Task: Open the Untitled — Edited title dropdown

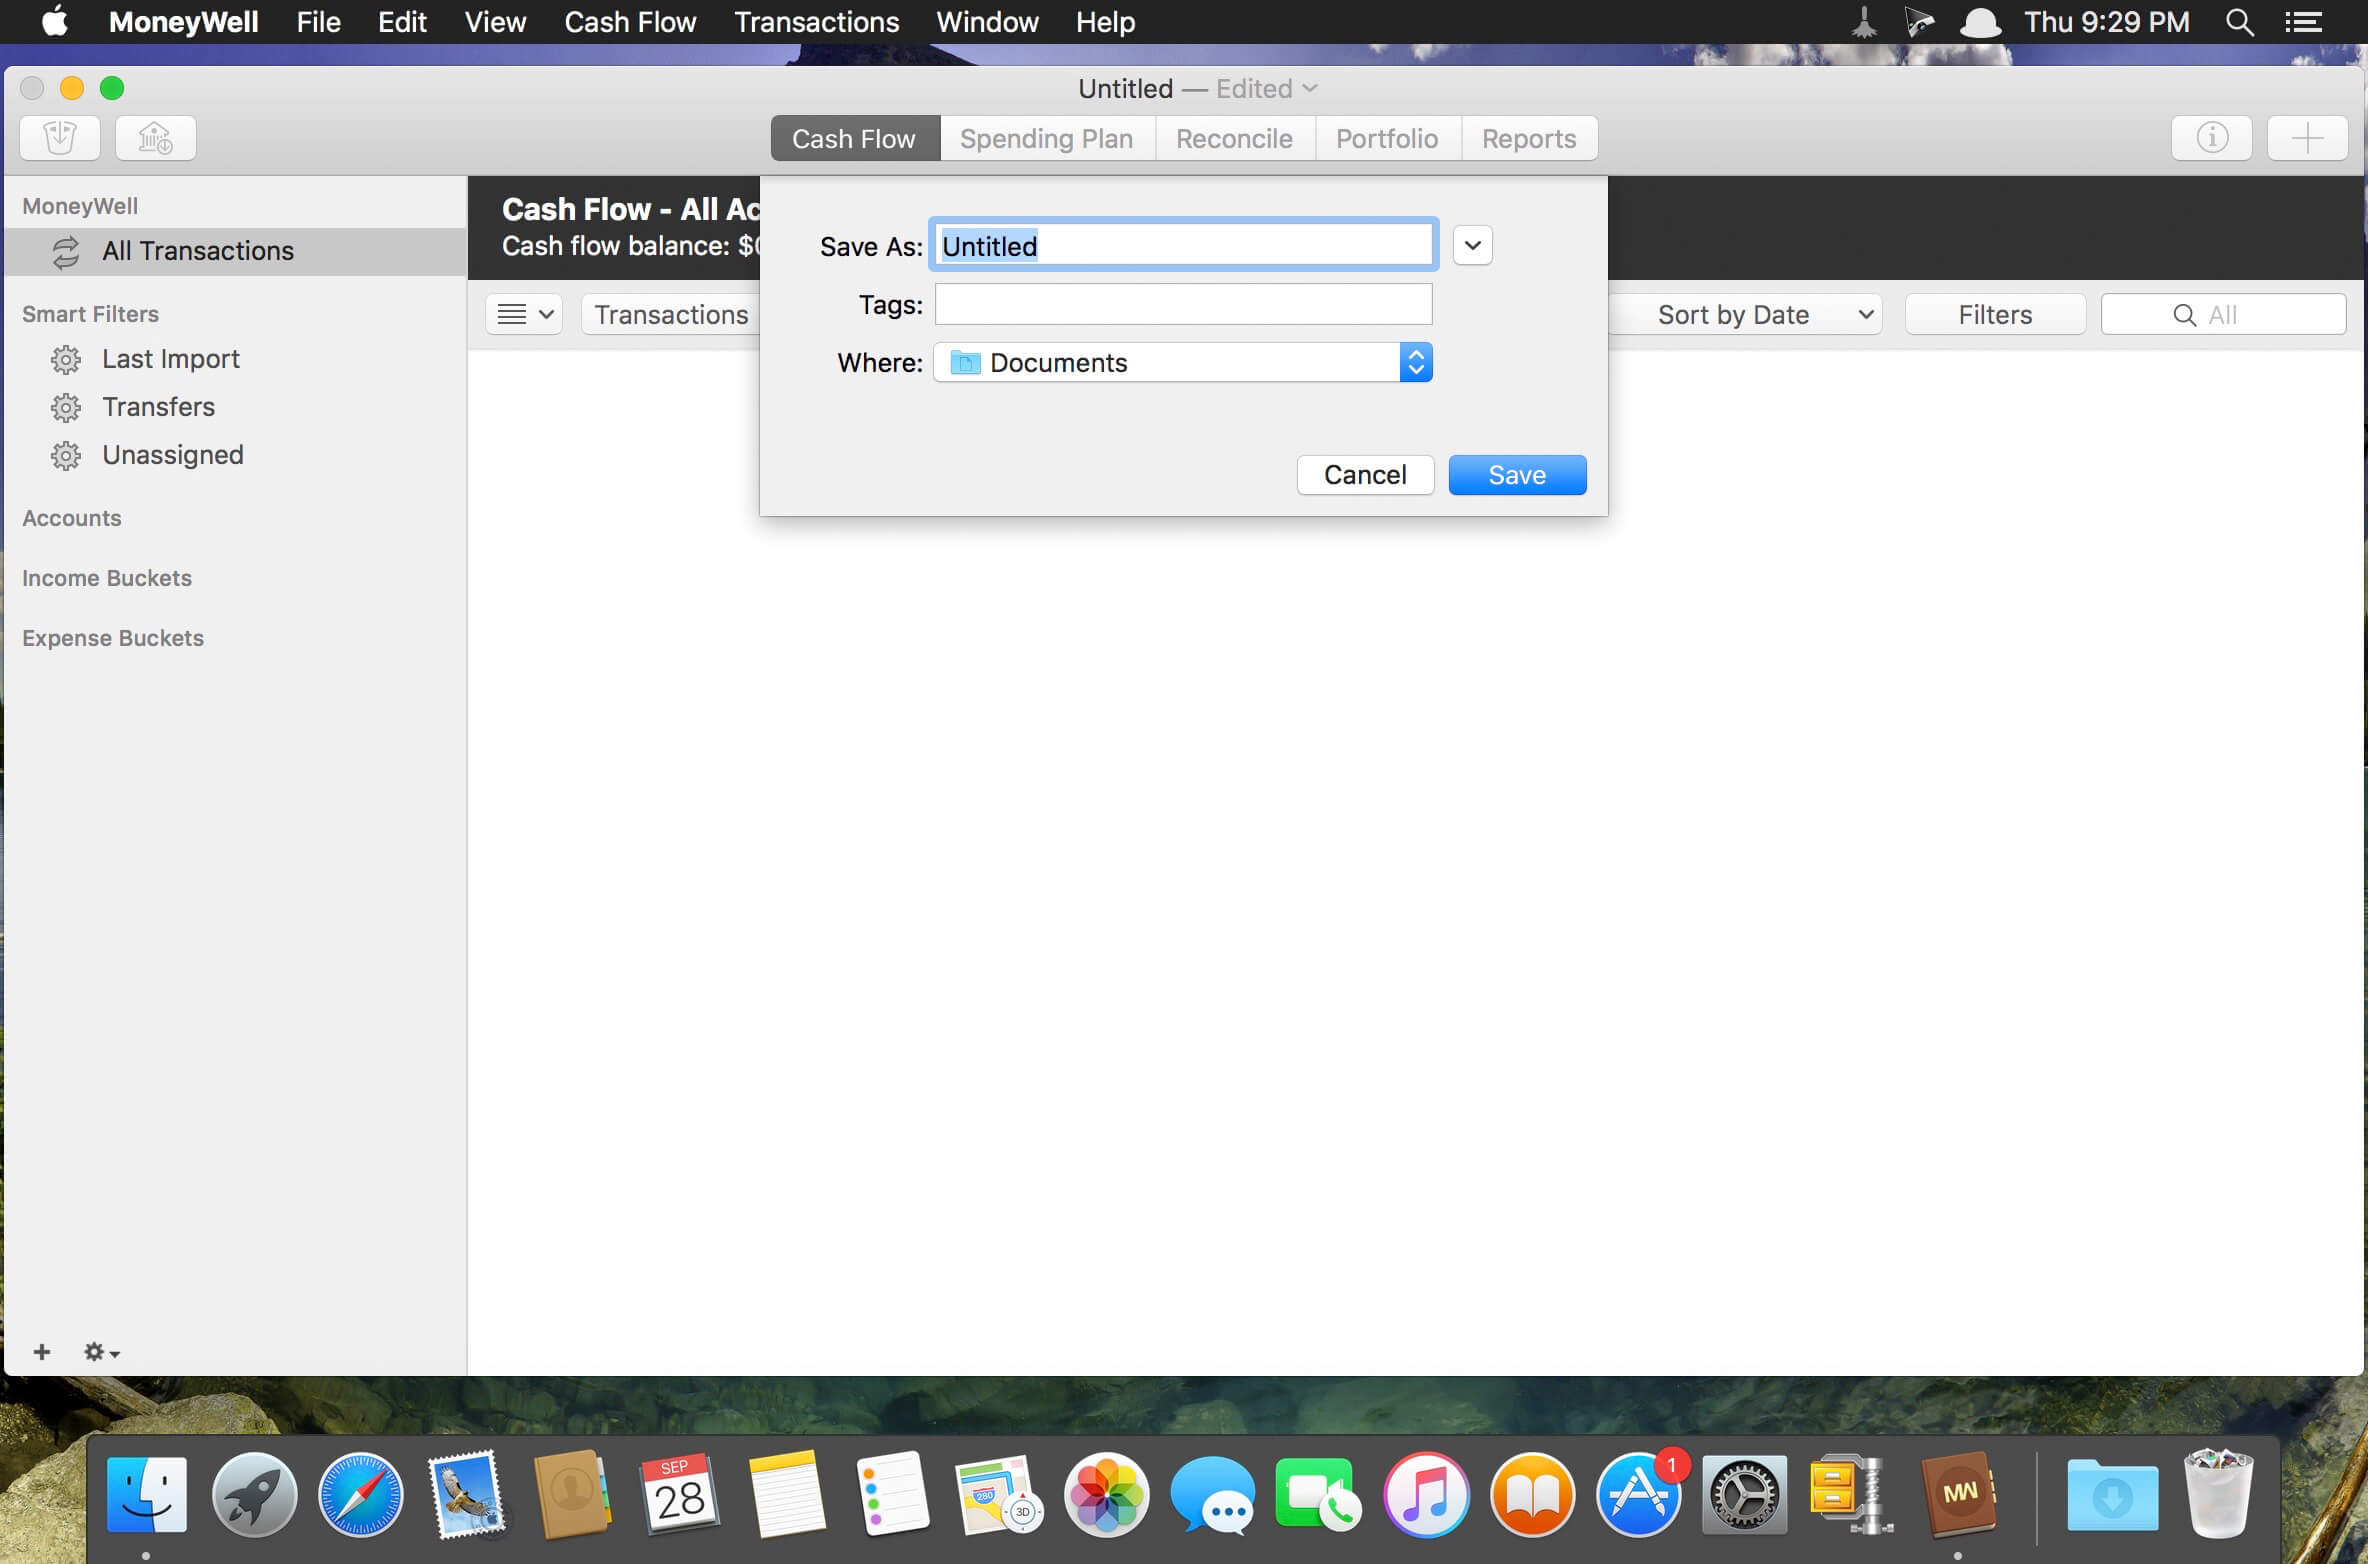Action: click(x=1197, y=89)
